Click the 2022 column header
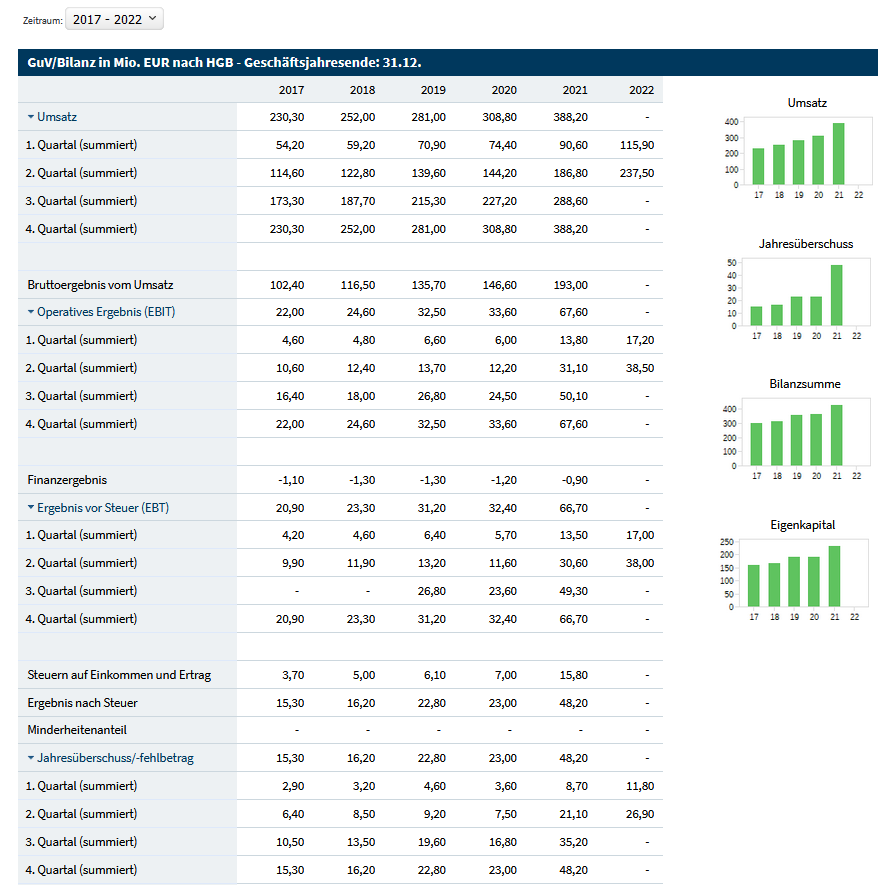This screenshot has height=885, width=896. 641,90
